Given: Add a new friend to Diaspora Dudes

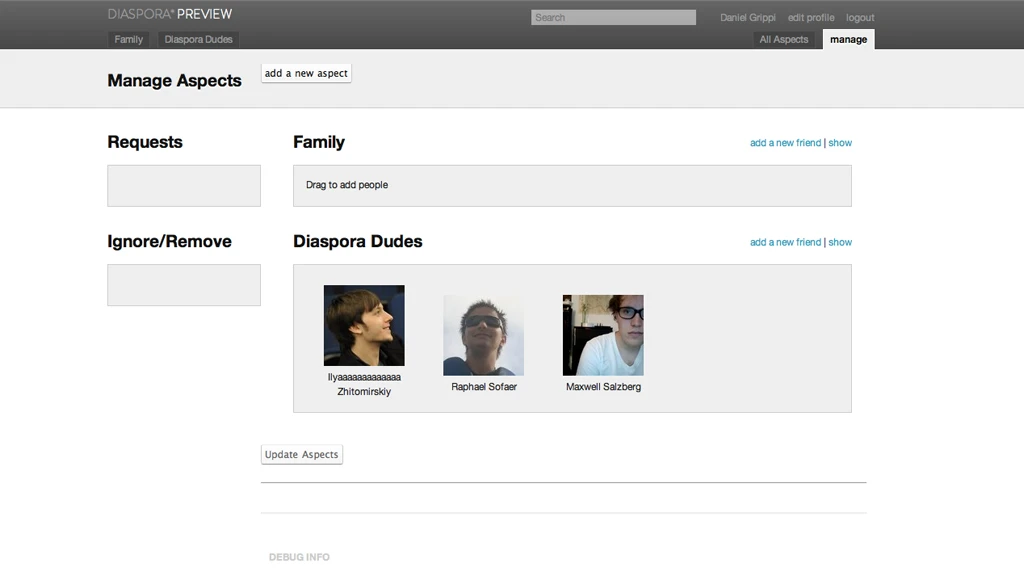Looking at the screenshot, I should pyautogui.click(x=785, y=242).
